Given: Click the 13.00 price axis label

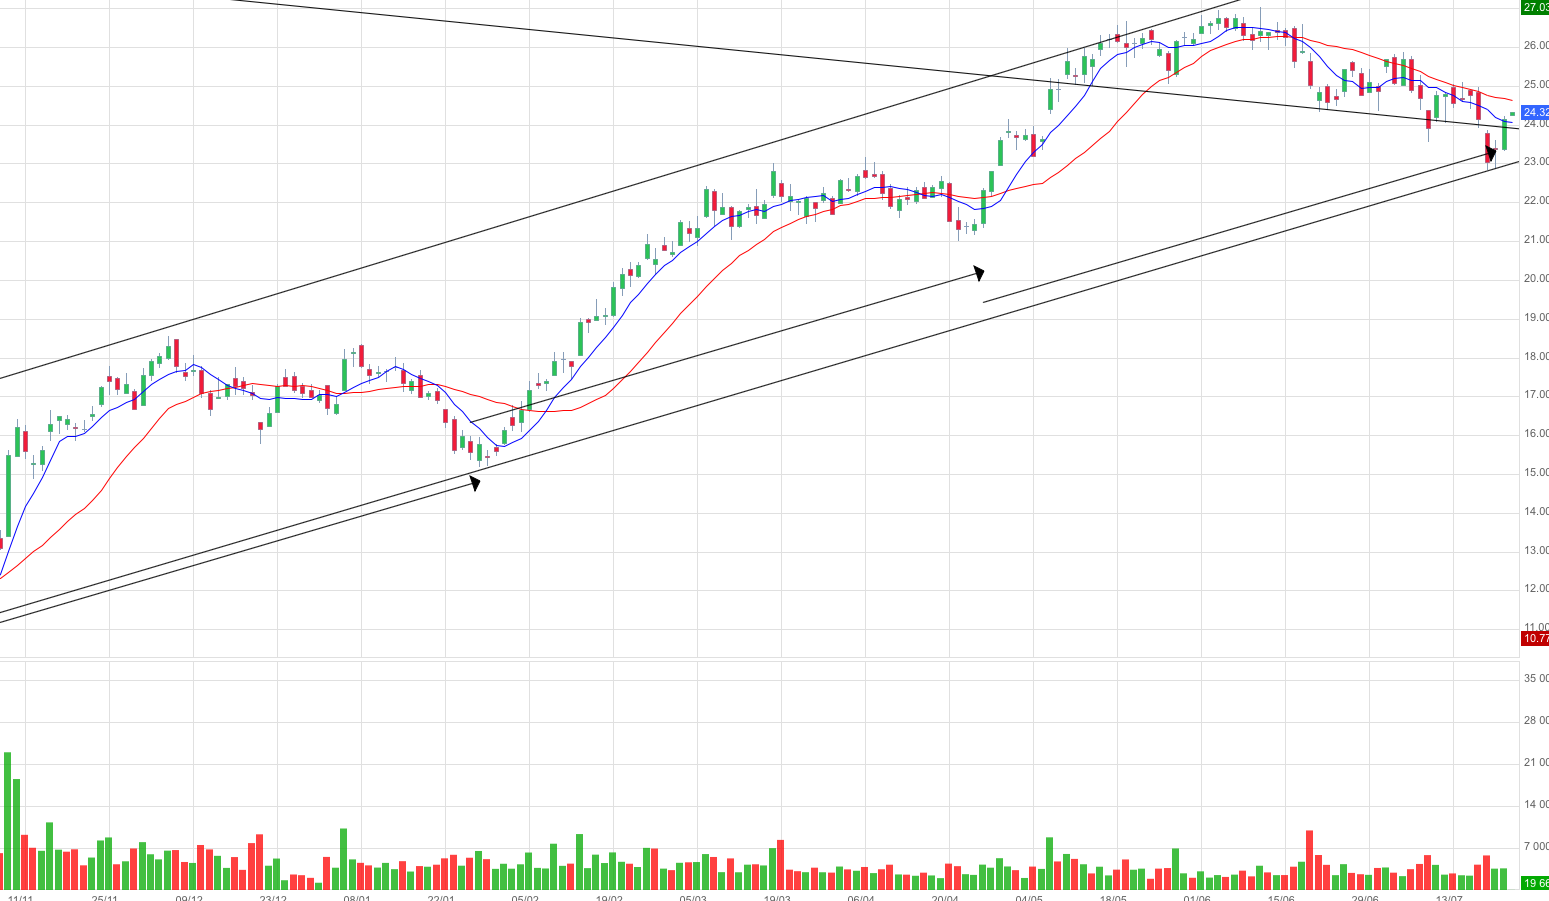Looking at the screenshot, I should point(1536,551).
